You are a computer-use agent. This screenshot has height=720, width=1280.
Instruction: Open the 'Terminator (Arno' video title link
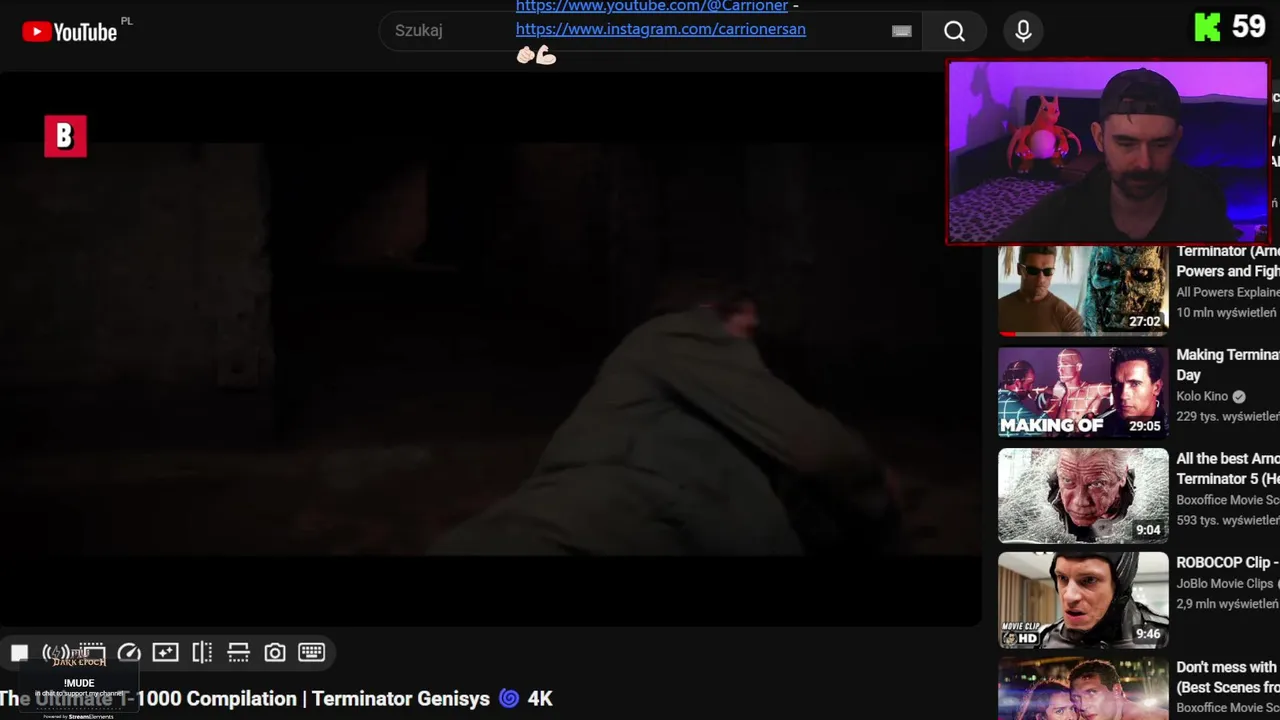(1228, 261)
